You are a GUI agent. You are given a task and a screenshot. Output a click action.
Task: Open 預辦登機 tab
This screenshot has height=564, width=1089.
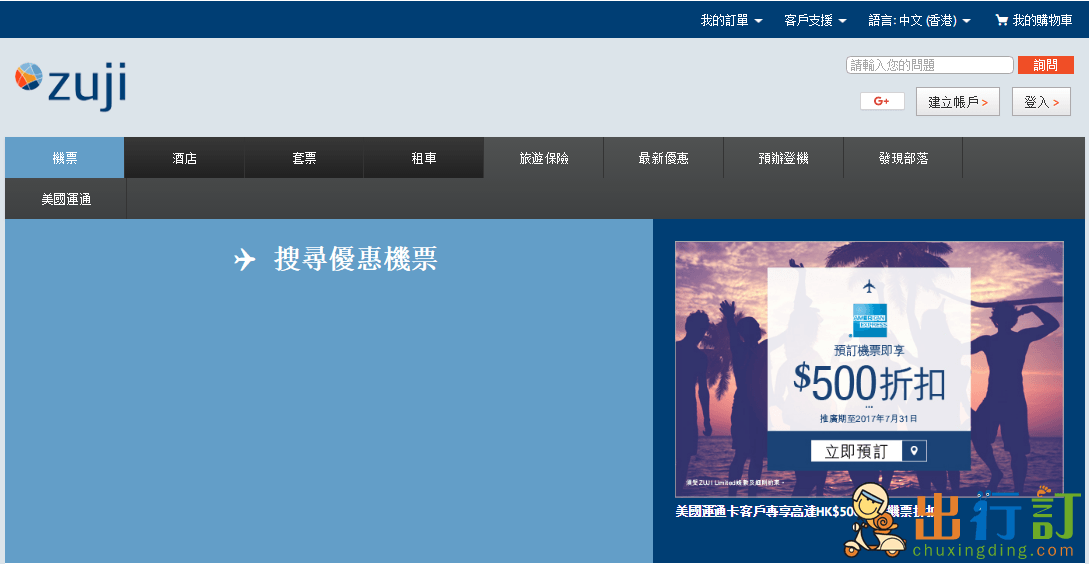click(x=783, y=158)
